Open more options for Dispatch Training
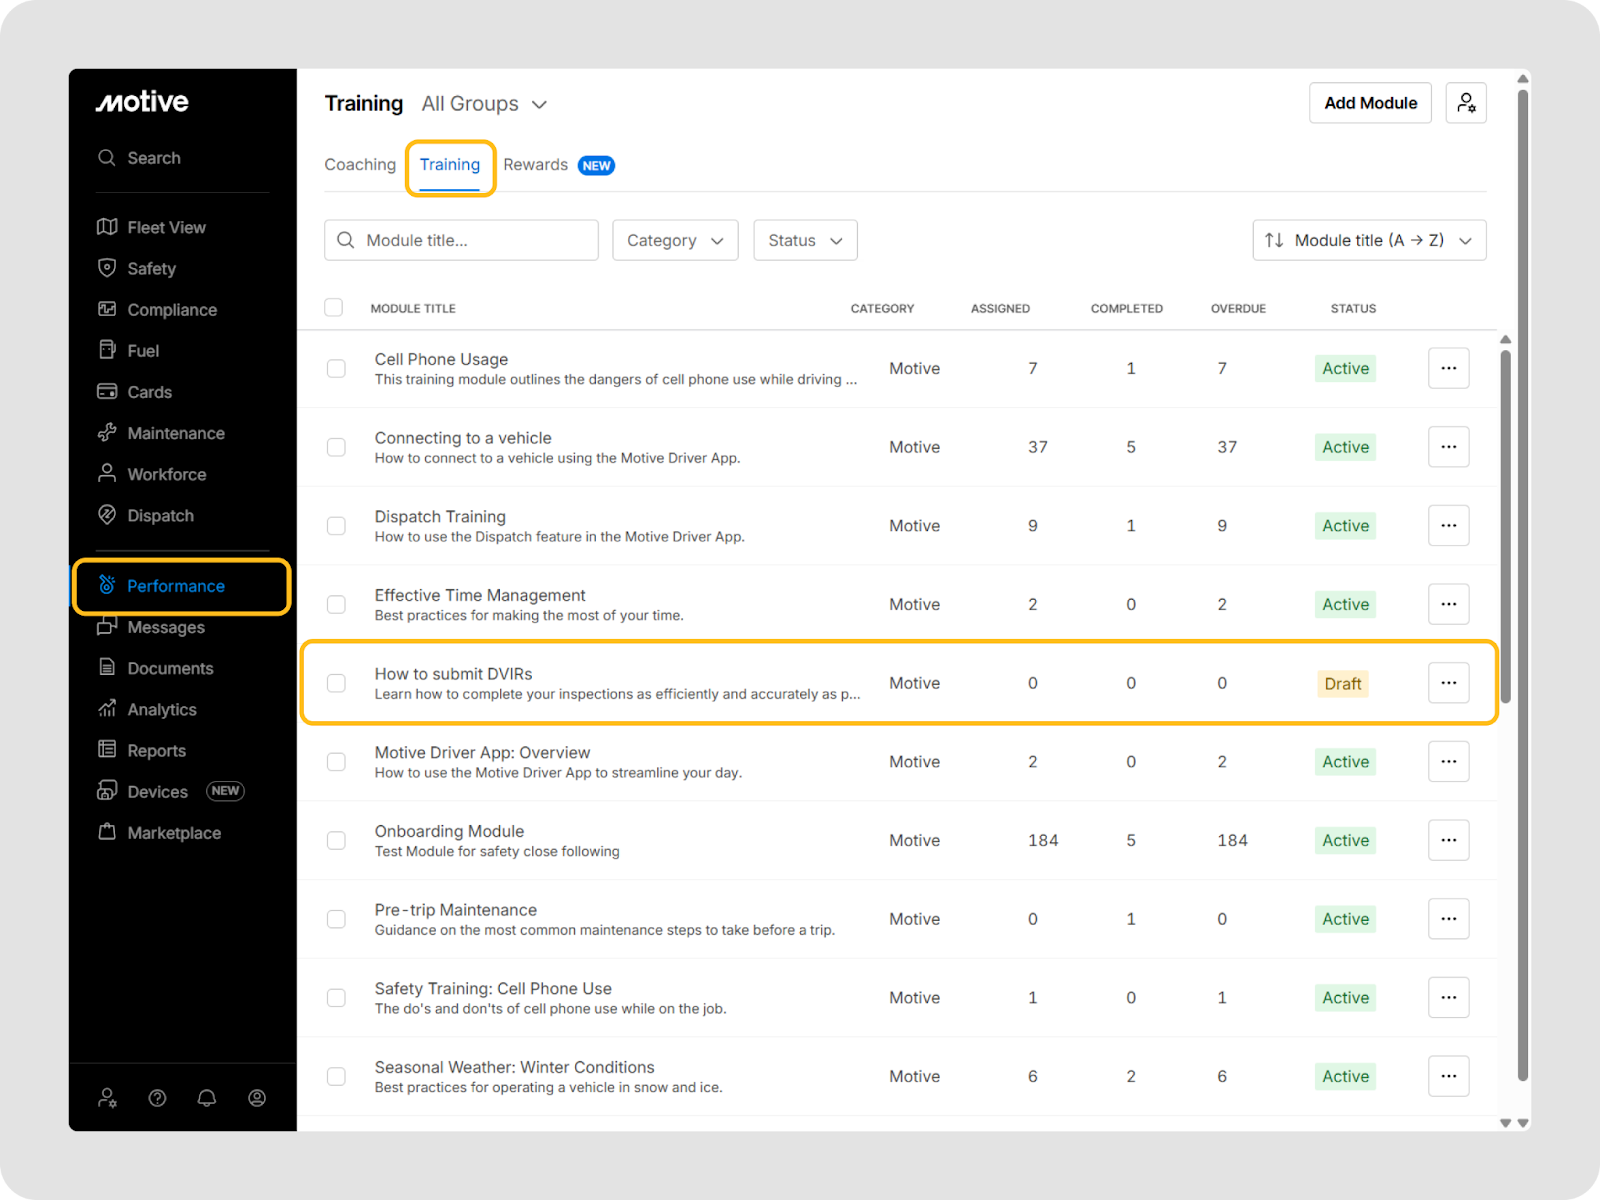The image size is (1600, 1200). (x=1448, y=526)
